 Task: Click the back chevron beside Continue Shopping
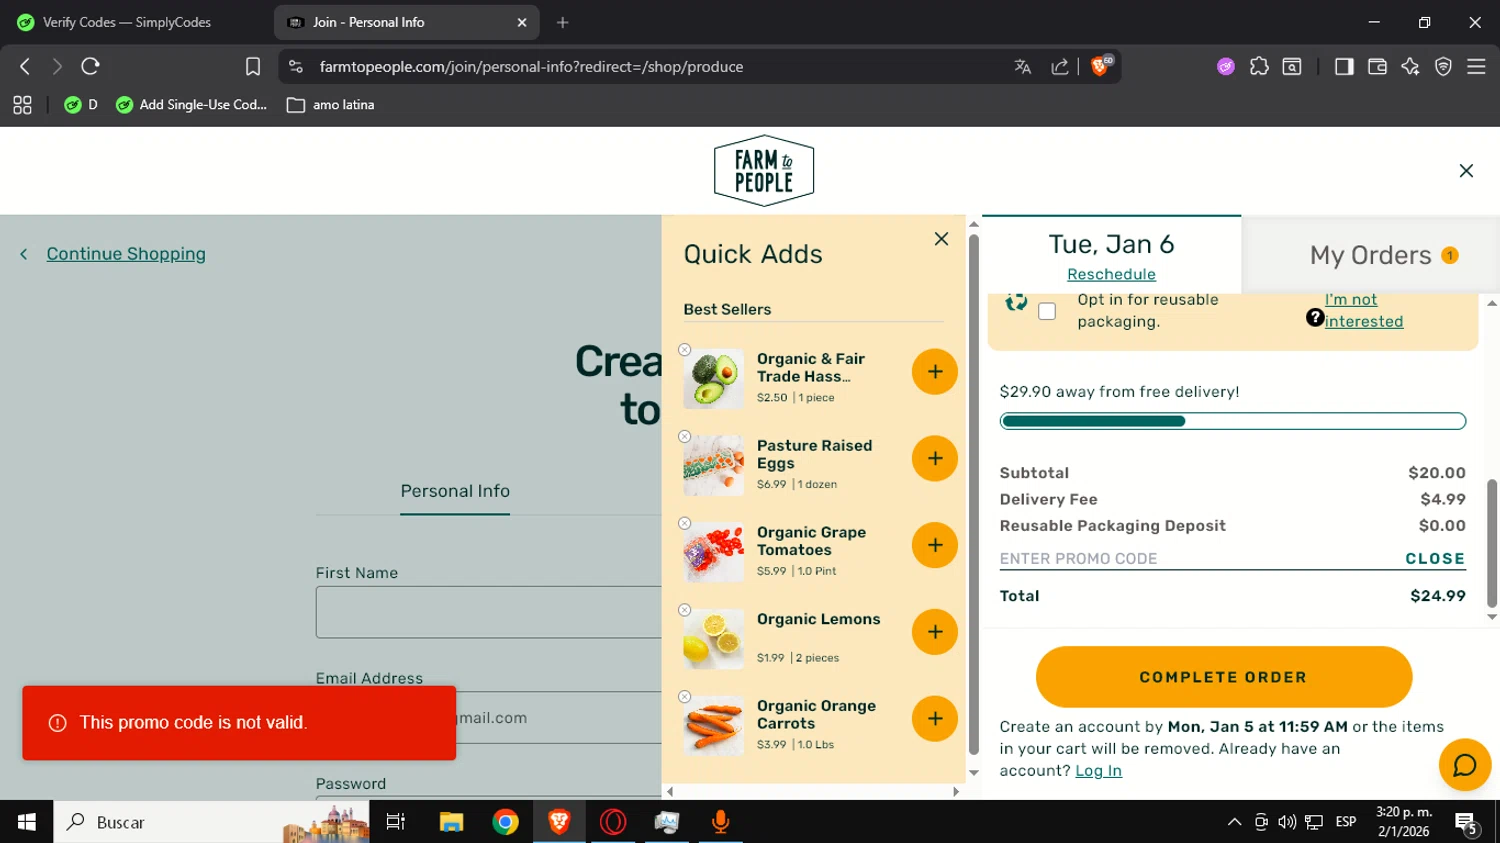point(24,254)
